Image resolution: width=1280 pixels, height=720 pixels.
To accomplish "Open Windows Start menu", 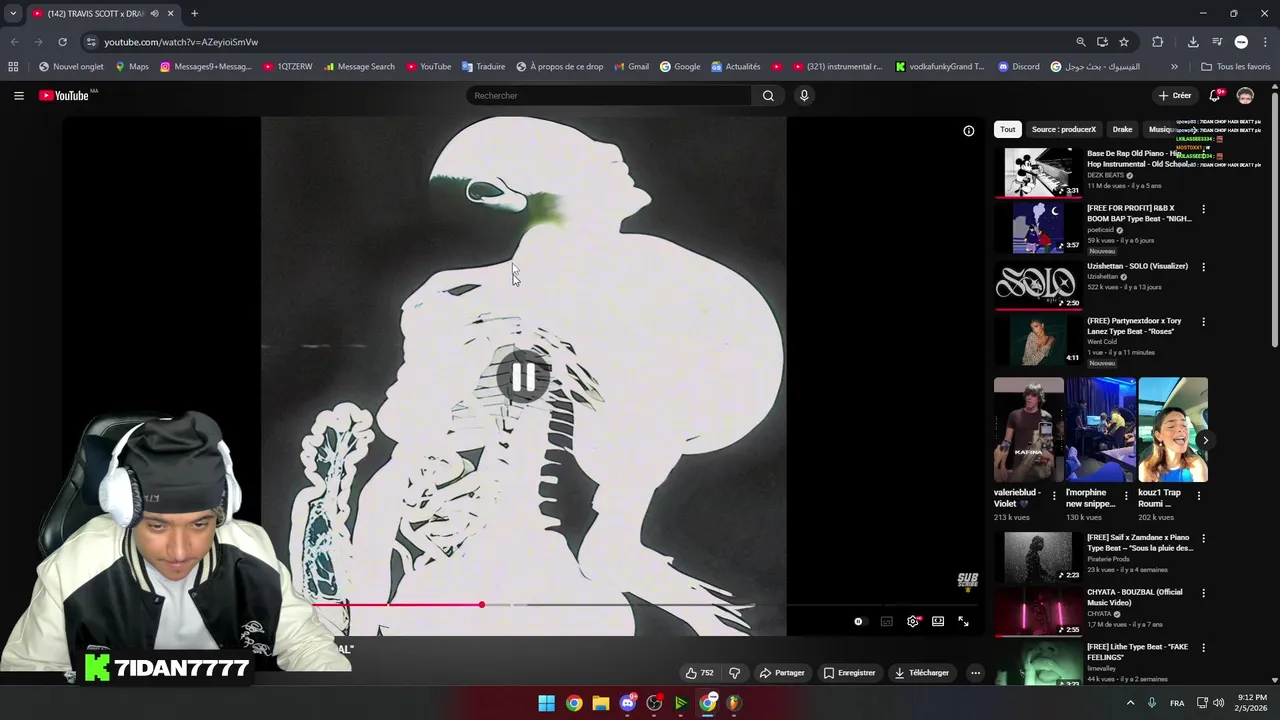I will click(x=546, y=703).
